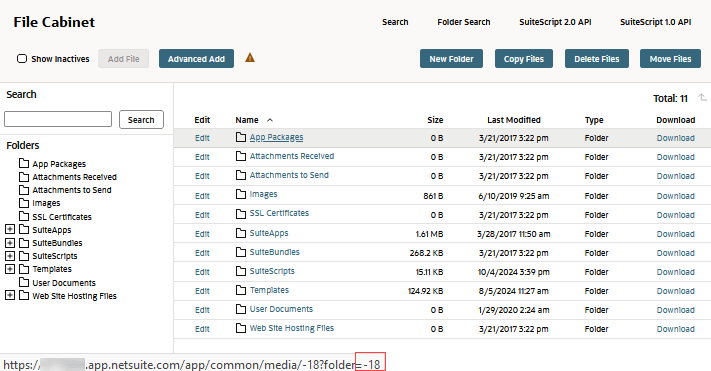
Task: Click the up arrow icon next to Total: 11
Action: [x=702, y=97]
